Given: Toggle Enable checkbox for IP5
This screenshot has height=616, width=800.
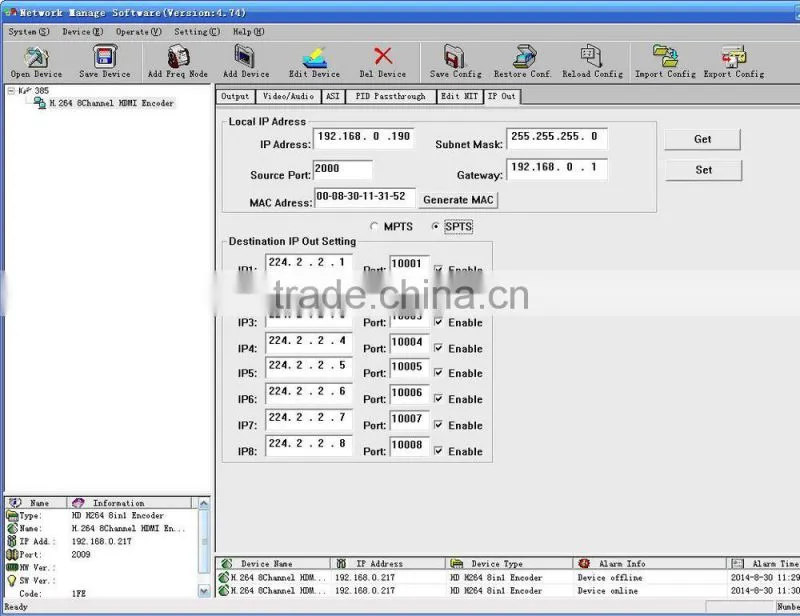Looking at the screenshot, I should pos(438,373).
